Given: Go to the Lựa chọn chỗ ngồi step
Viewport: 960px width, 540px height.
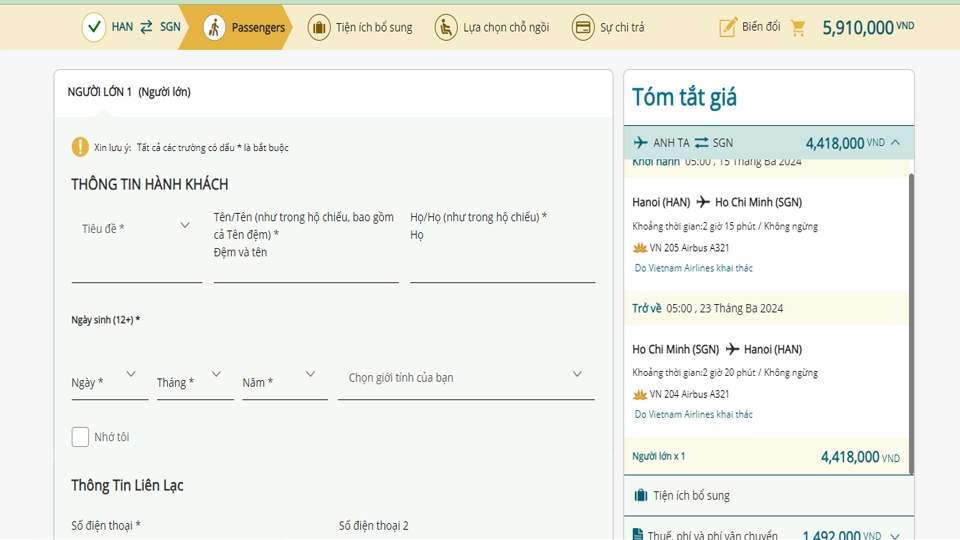Looking at the screenshot, I should (492, 28).
